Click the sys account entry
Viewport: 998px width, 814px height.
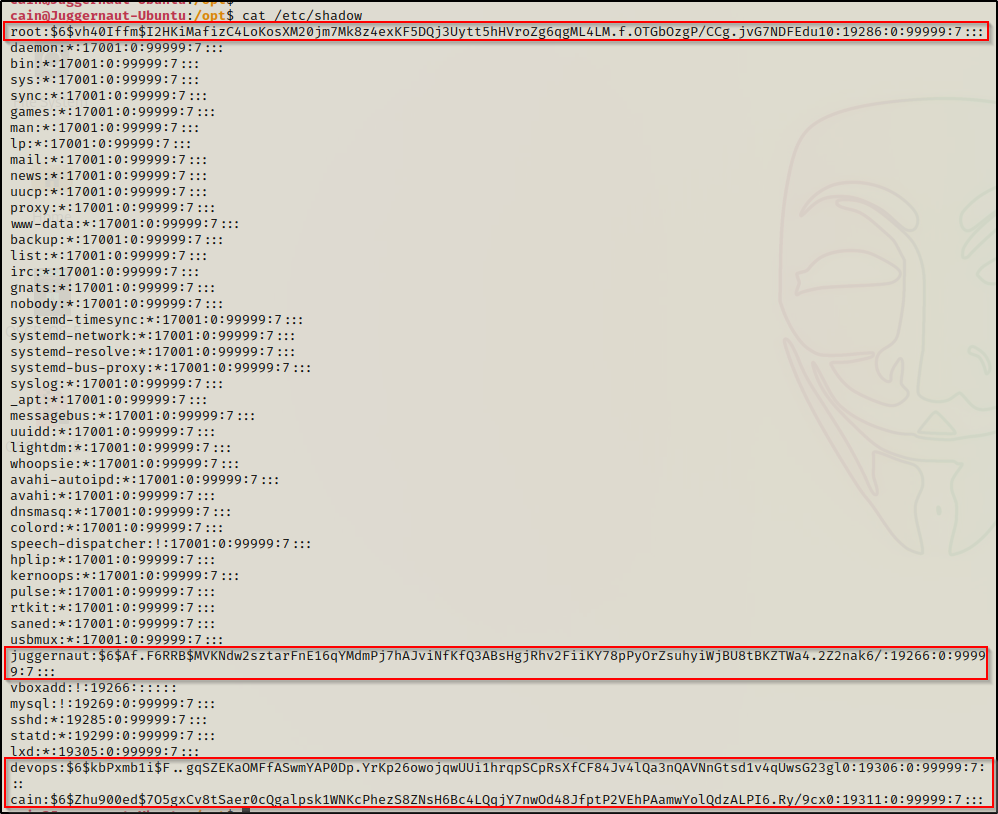pyautogui.click(x=104, y=80)
